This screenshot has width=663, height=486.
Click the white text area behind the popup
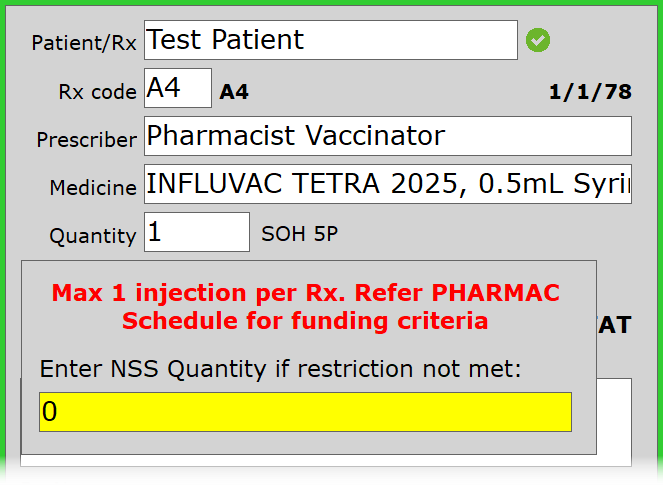pyautogui.click(x=615, y=420)
